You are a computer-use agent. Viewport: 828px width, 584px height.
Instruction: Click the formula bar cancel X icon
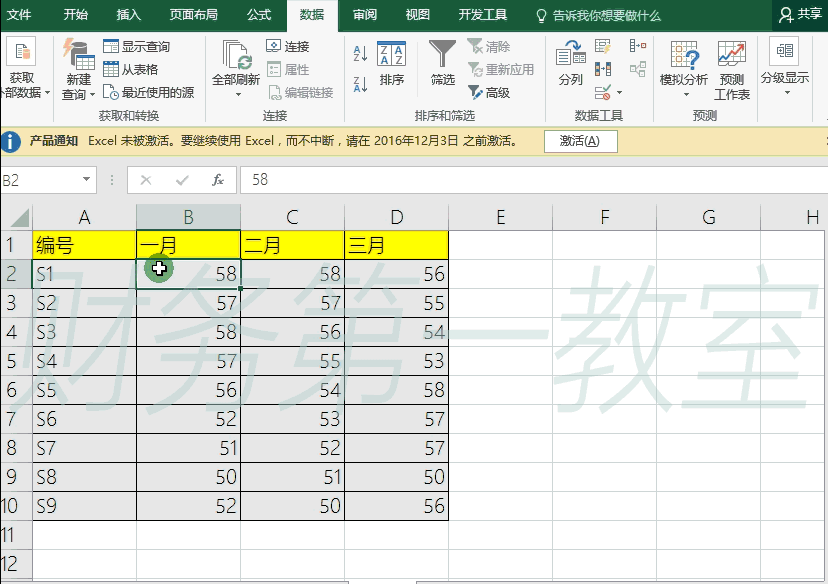click(x=146, y=180)
